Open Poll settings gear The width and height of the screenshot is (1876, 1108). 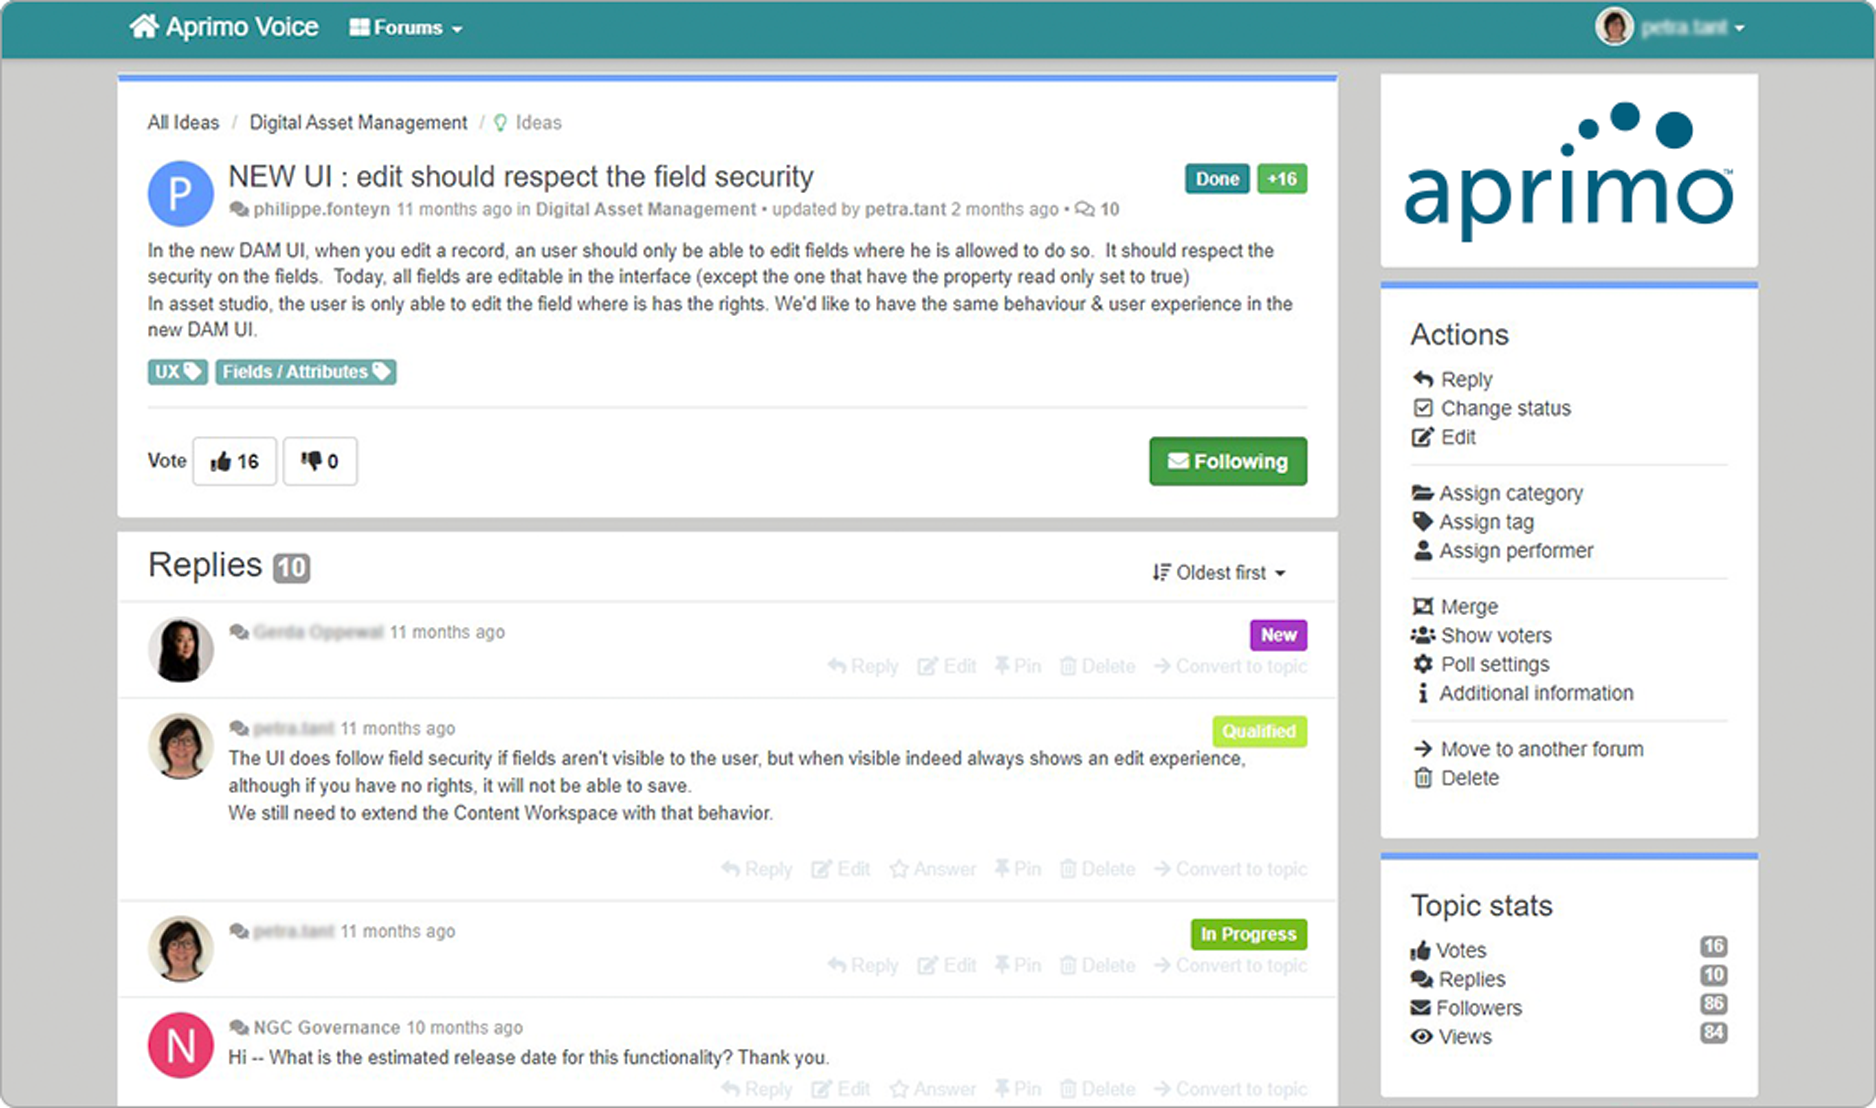coord(1481,665)
